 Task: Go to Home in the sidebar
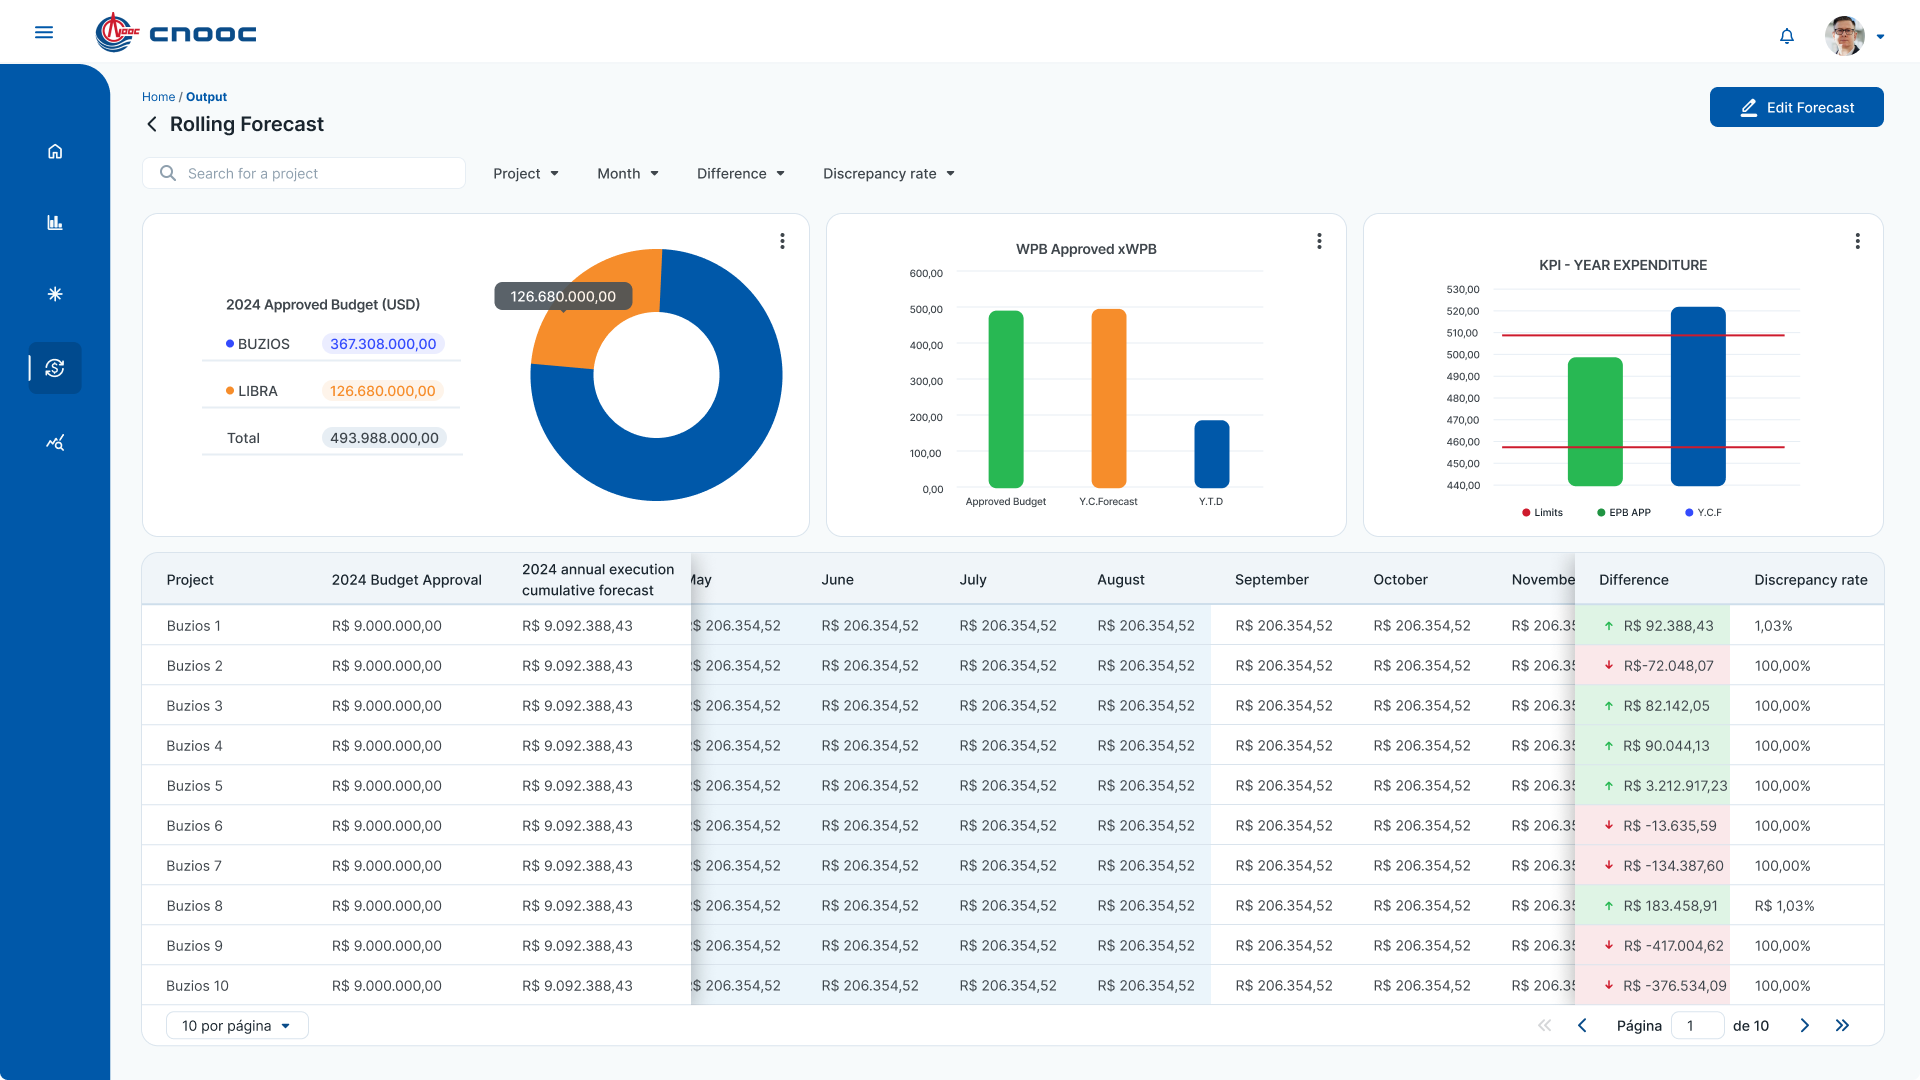tap(55, 152)
